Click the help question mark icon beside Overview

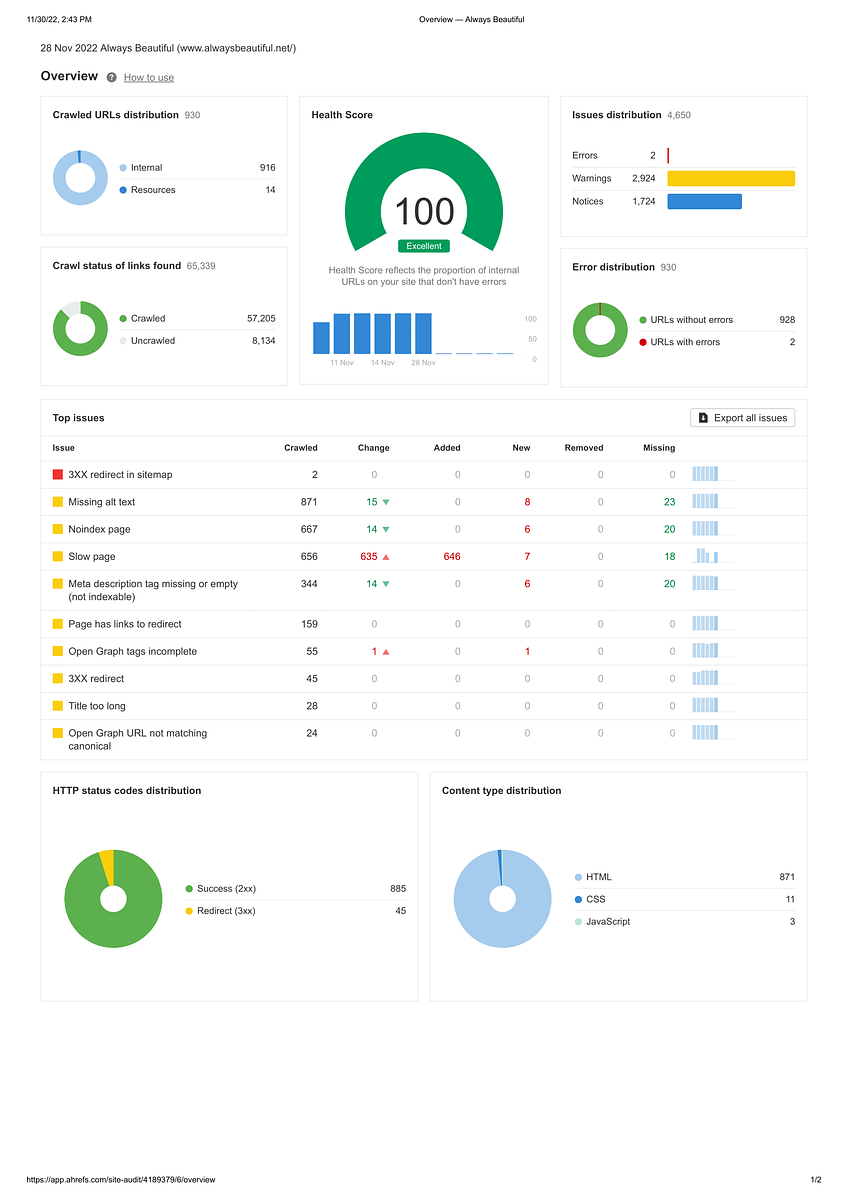[111, 77]
